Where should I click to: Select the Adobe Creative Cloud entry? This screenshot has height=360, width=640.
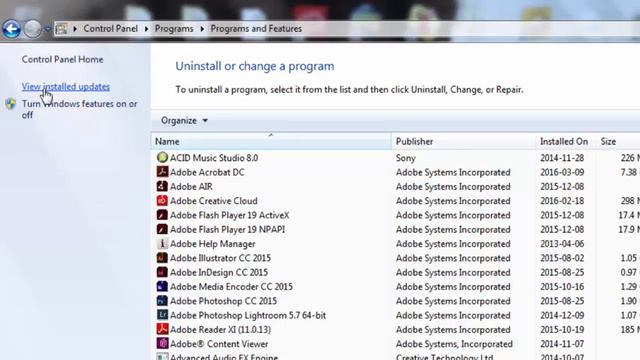coord(213,201)
